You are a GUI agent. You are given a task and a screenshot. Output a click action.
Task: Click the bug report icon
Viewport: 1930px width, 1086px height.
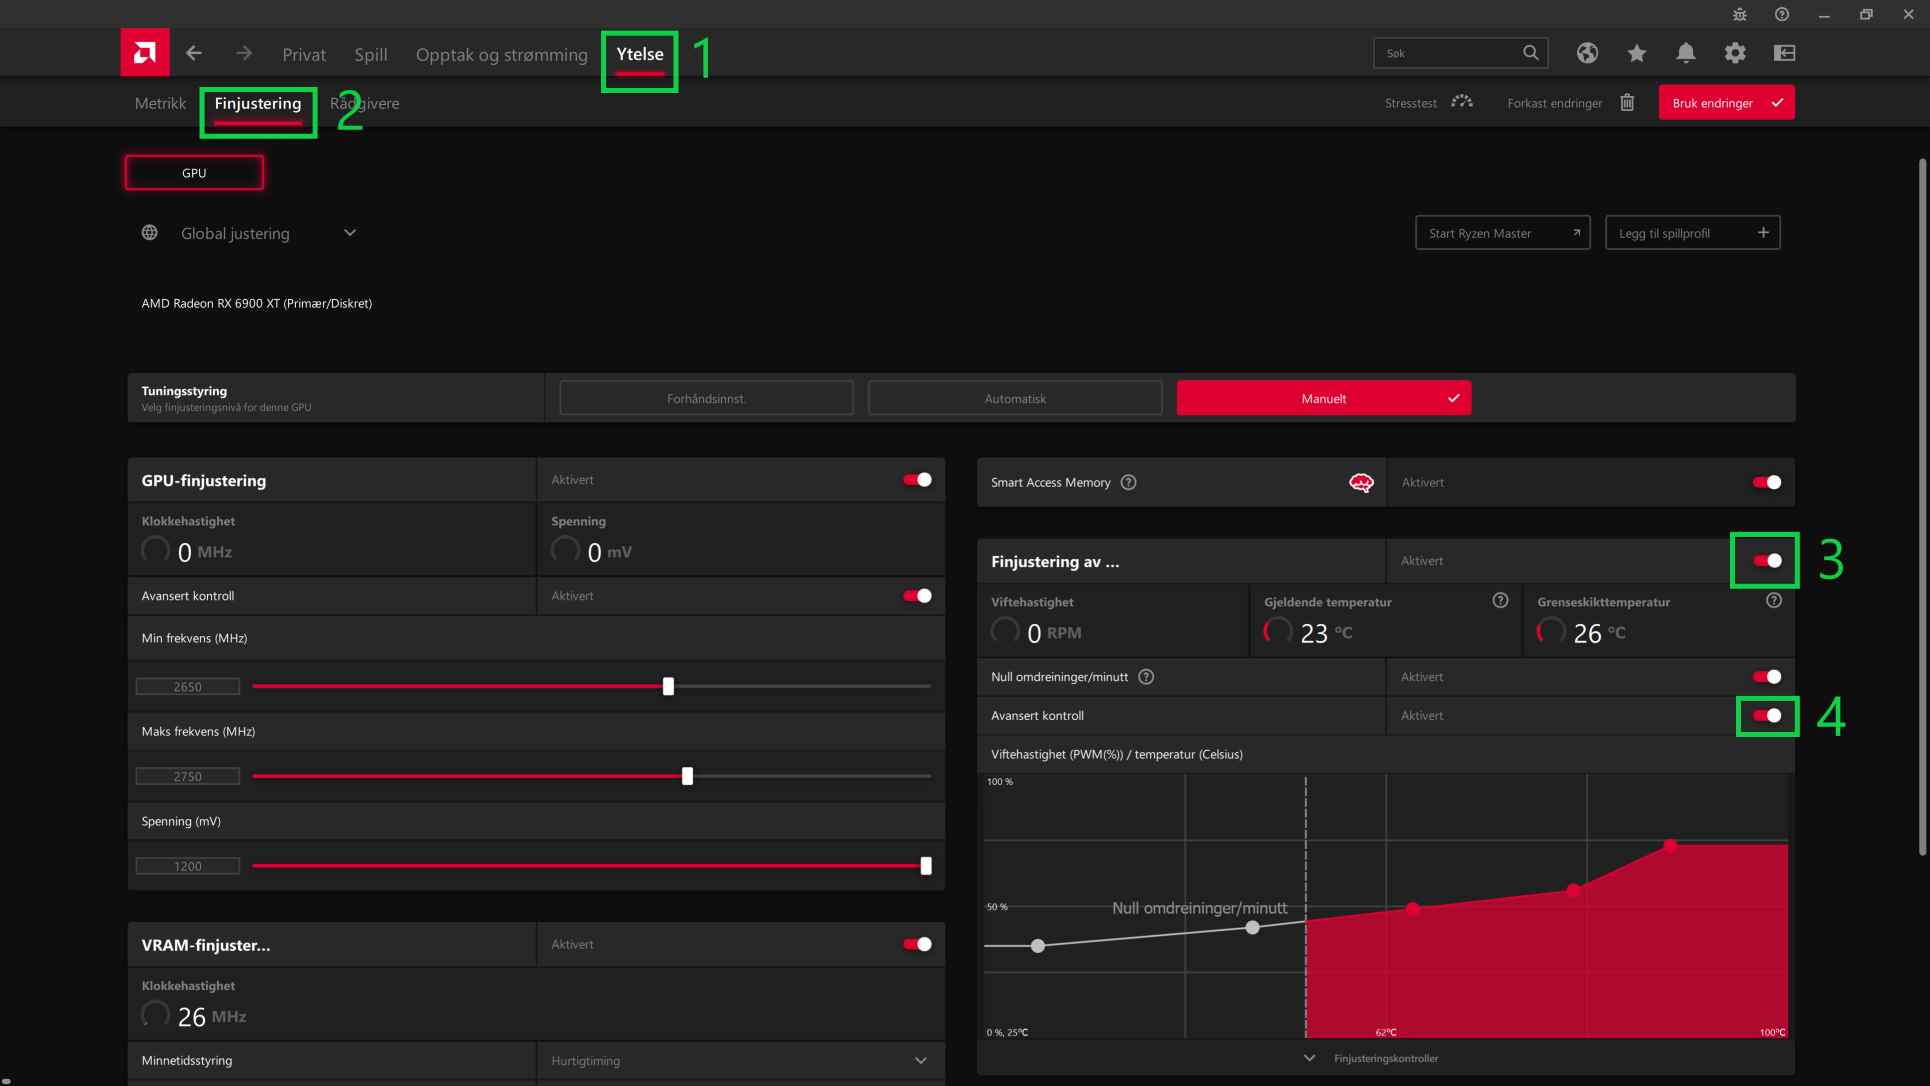coord(1740,14)
